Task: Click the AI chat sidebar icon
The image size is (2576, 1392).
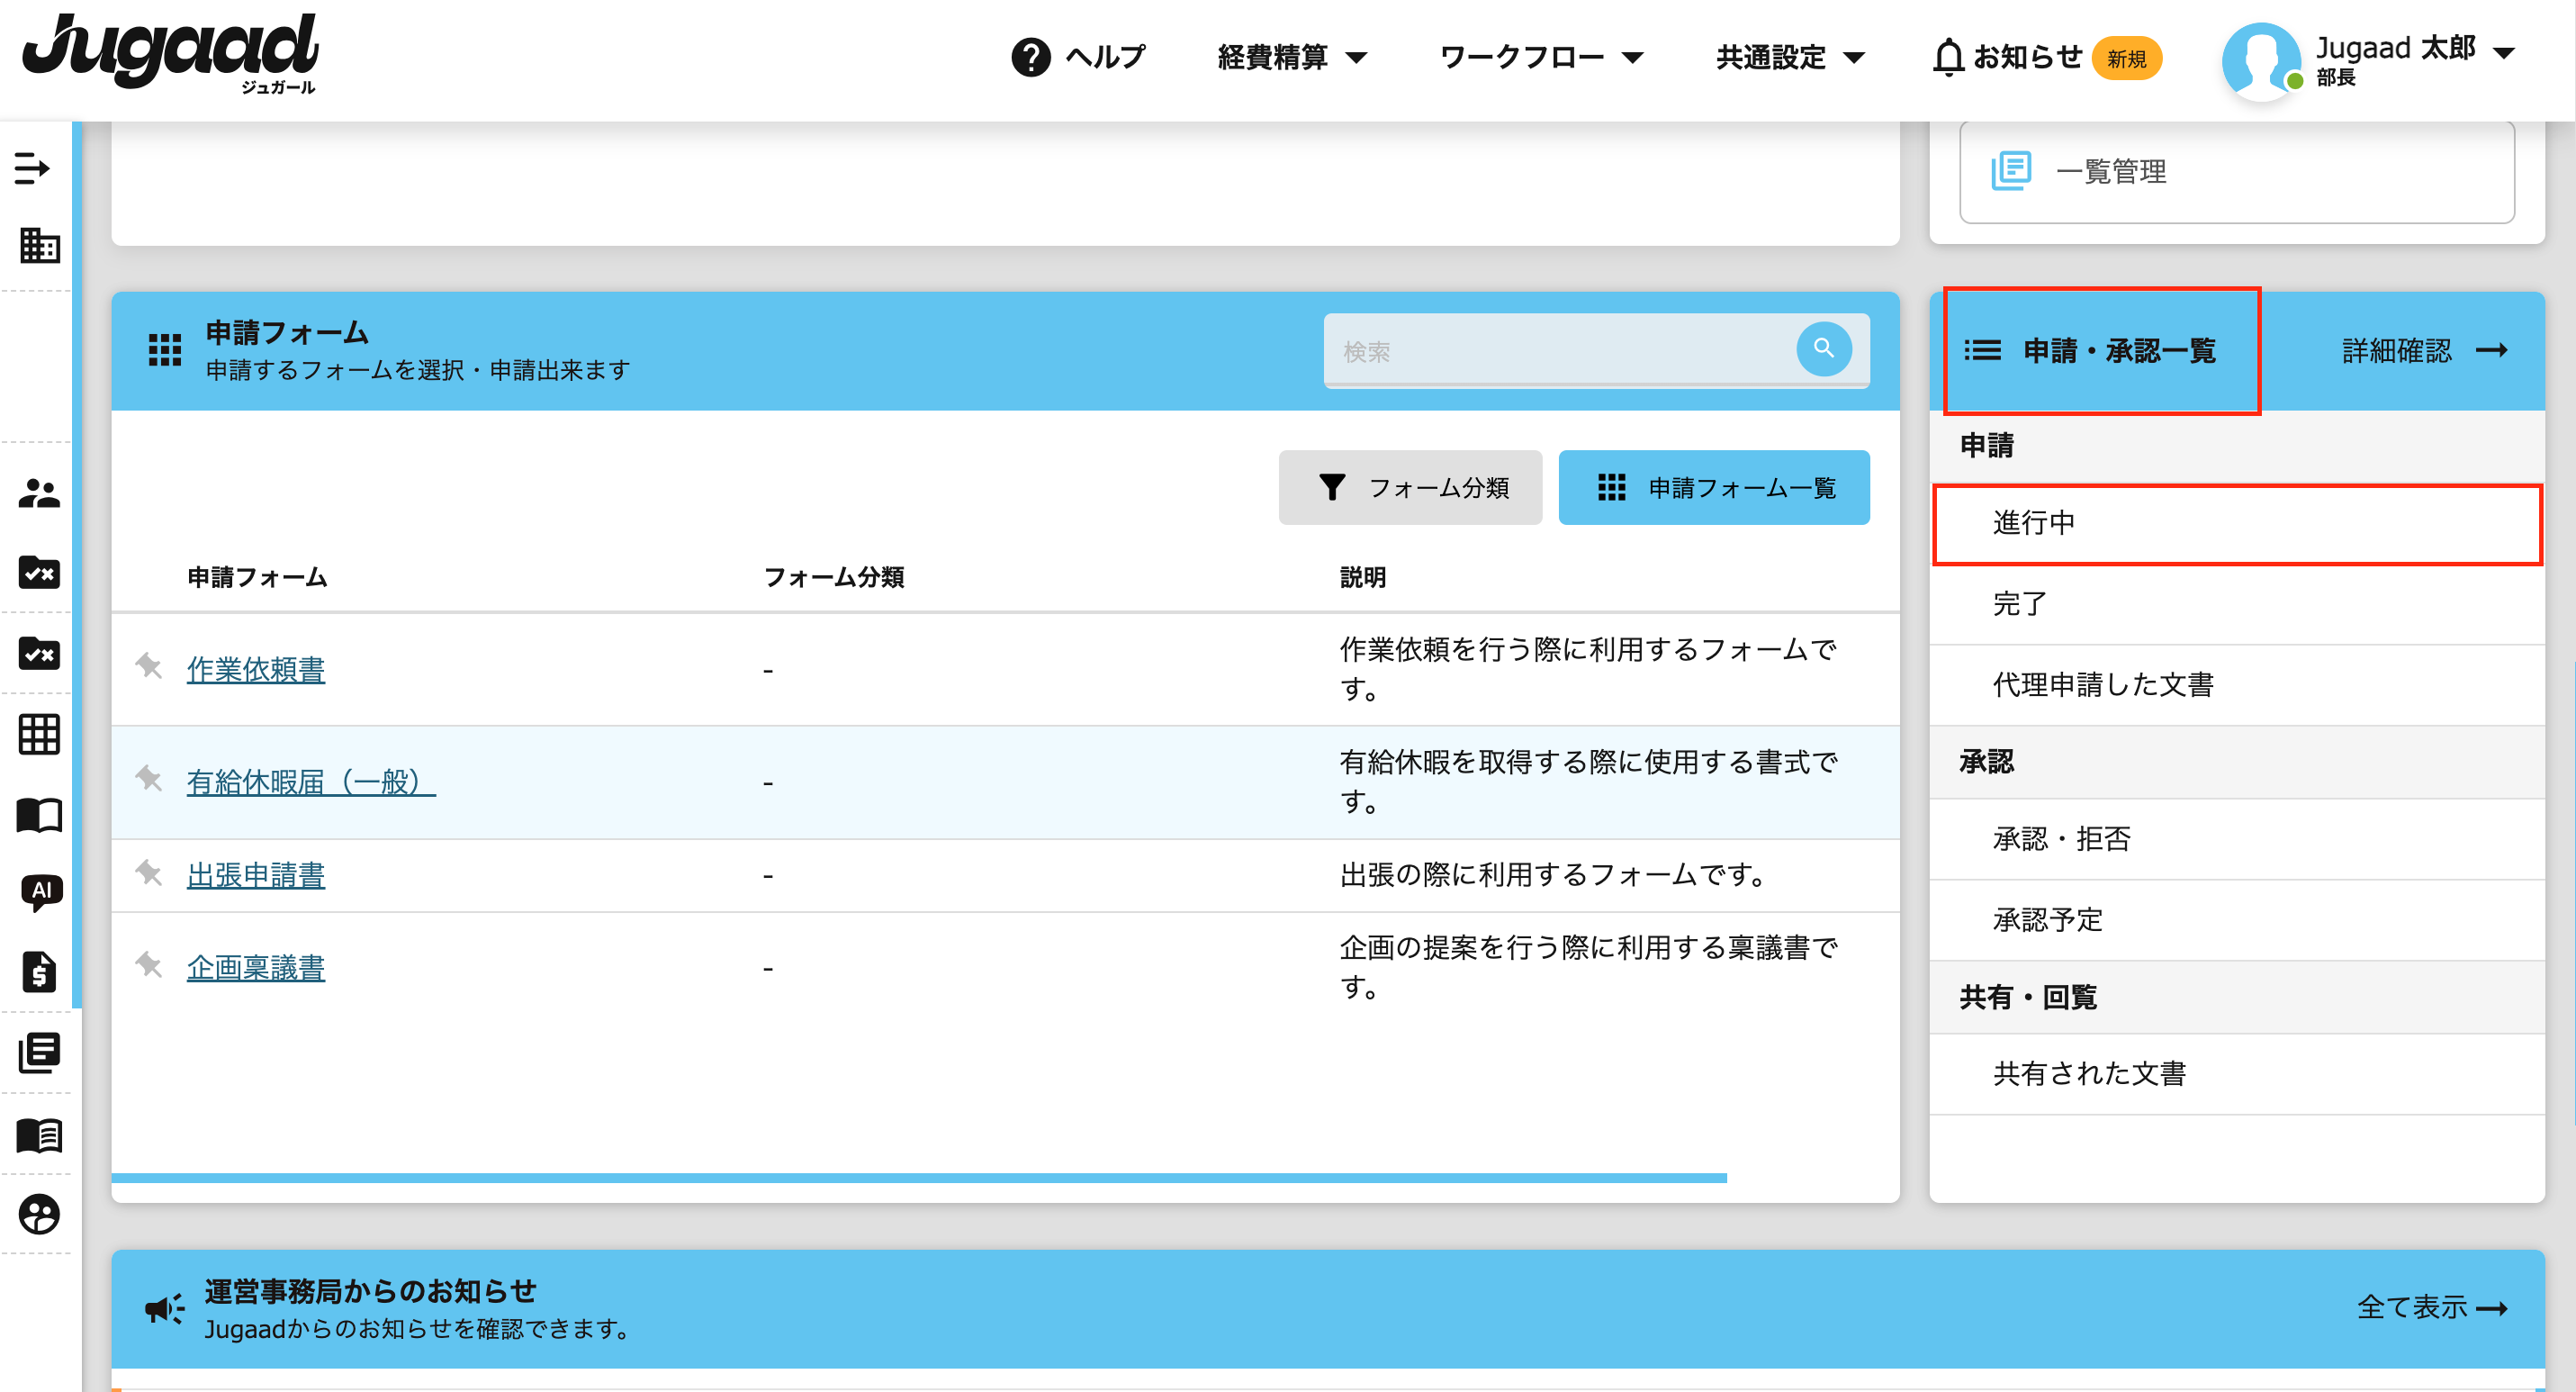Action: coord(40,891)
